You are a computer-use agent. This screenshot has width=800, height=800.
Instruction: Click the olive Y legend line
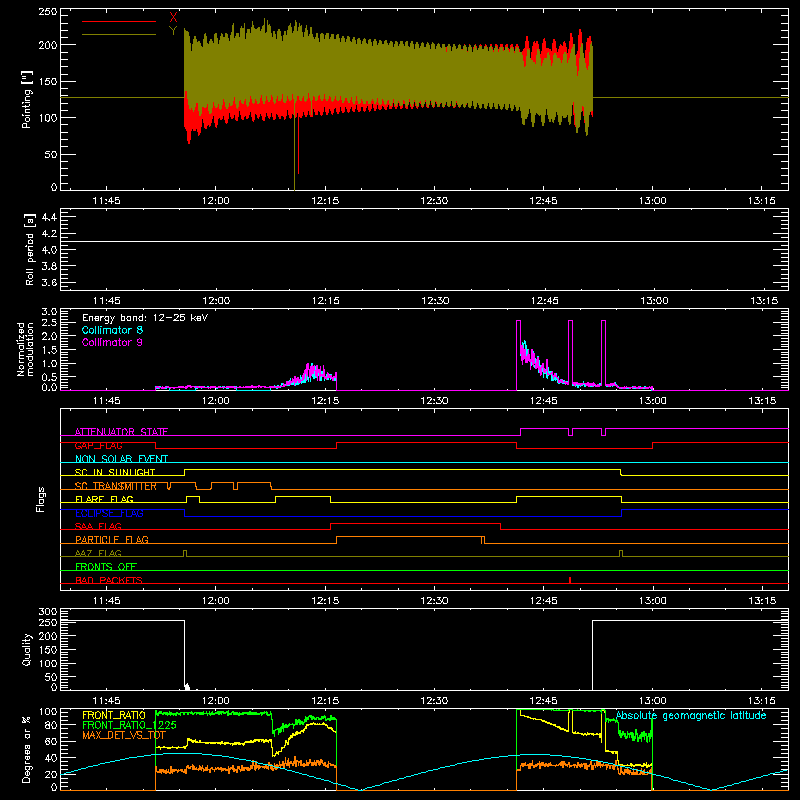(x=118, y=34)
